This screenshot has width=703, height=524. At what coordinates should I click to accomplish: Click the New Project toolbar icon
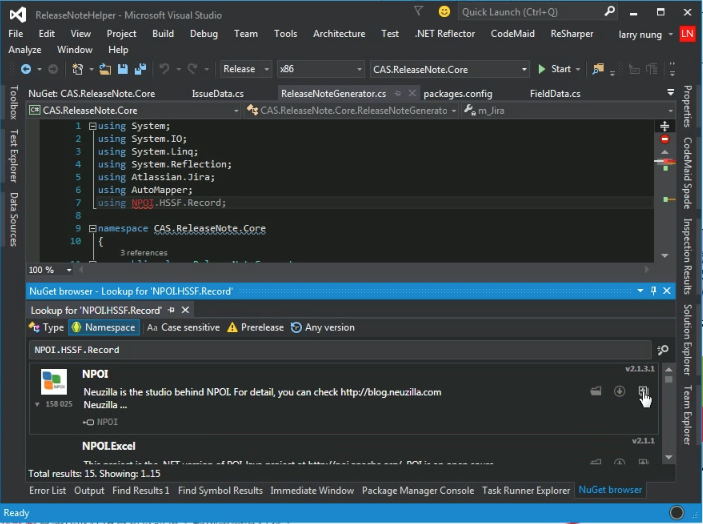pyautogui.click(x=78, y=69)
